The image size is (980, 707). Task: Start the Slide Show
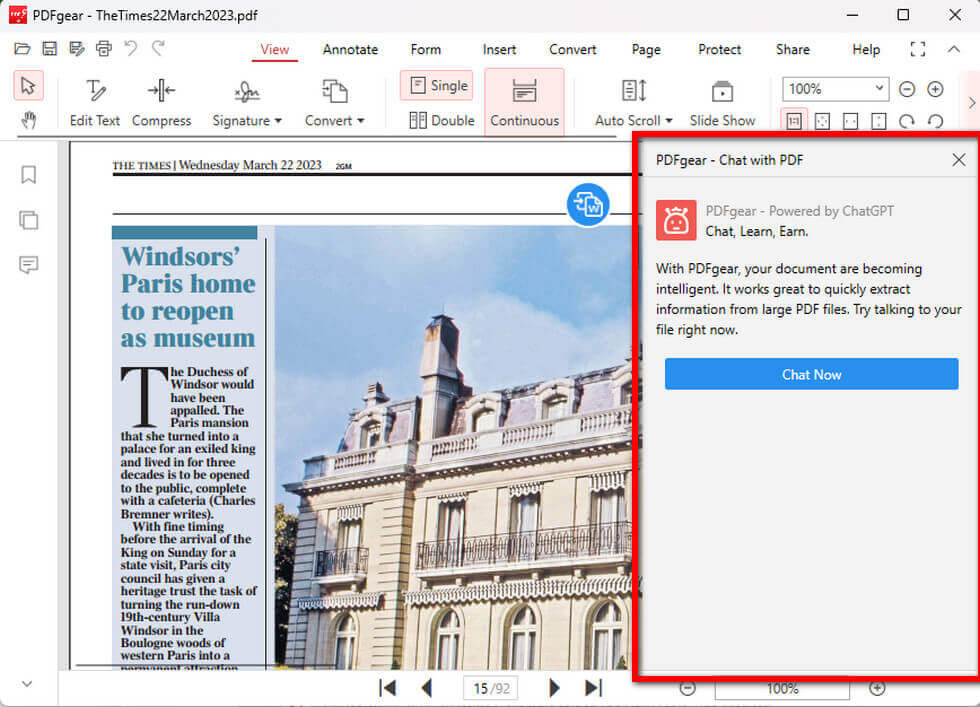tap(722, 103)
